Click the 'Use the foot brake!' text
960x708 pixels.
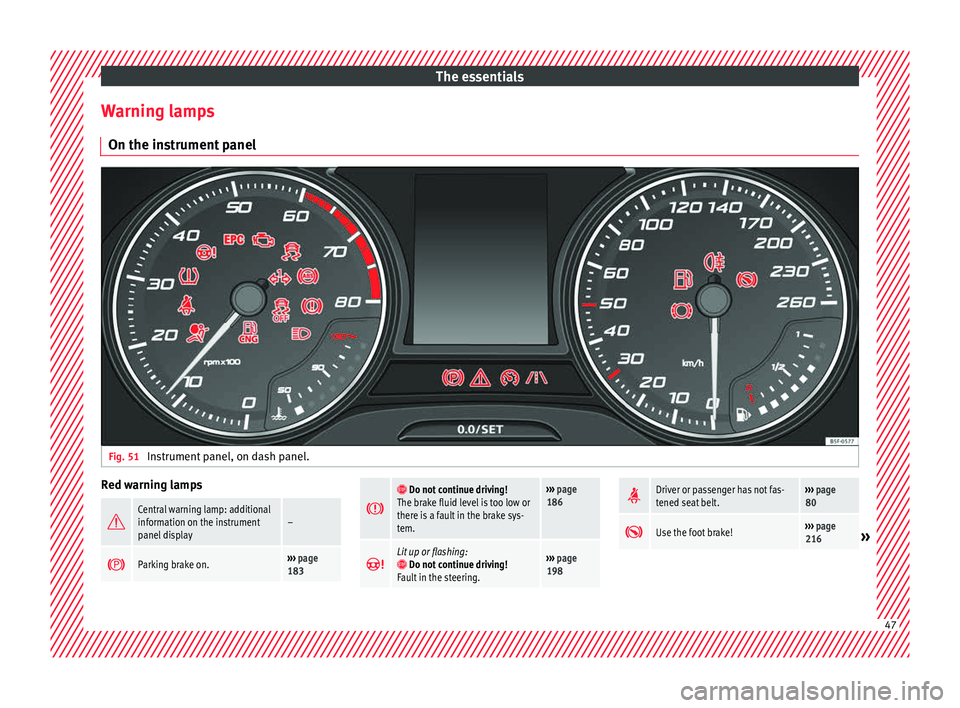694,532
